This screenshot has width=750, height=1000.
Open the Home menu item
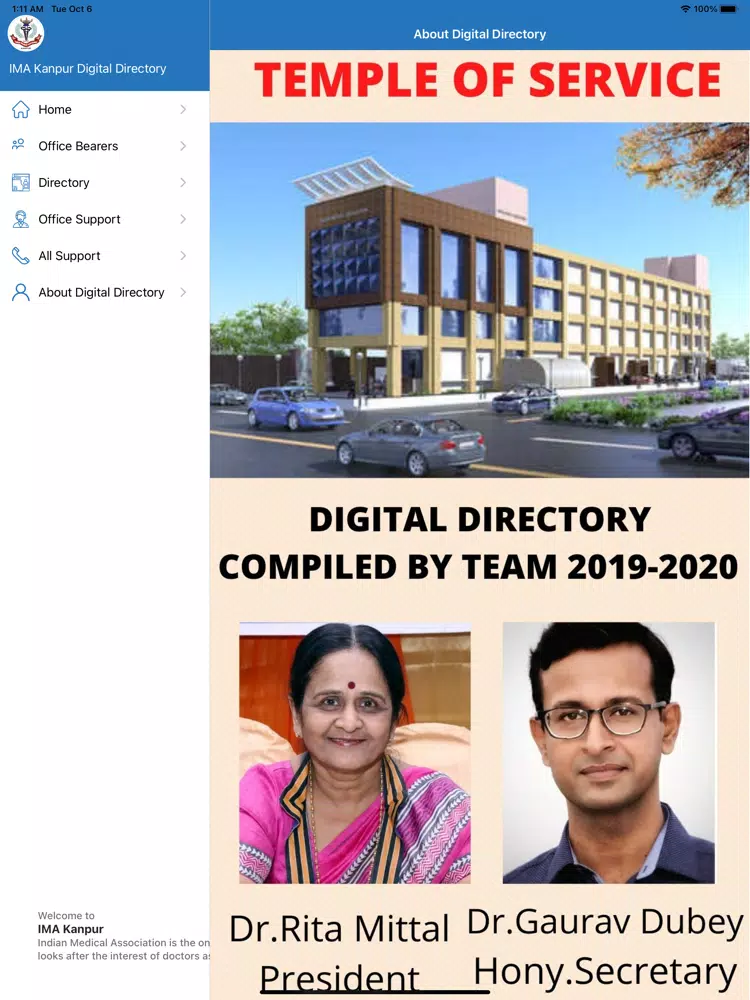point(105,110)
